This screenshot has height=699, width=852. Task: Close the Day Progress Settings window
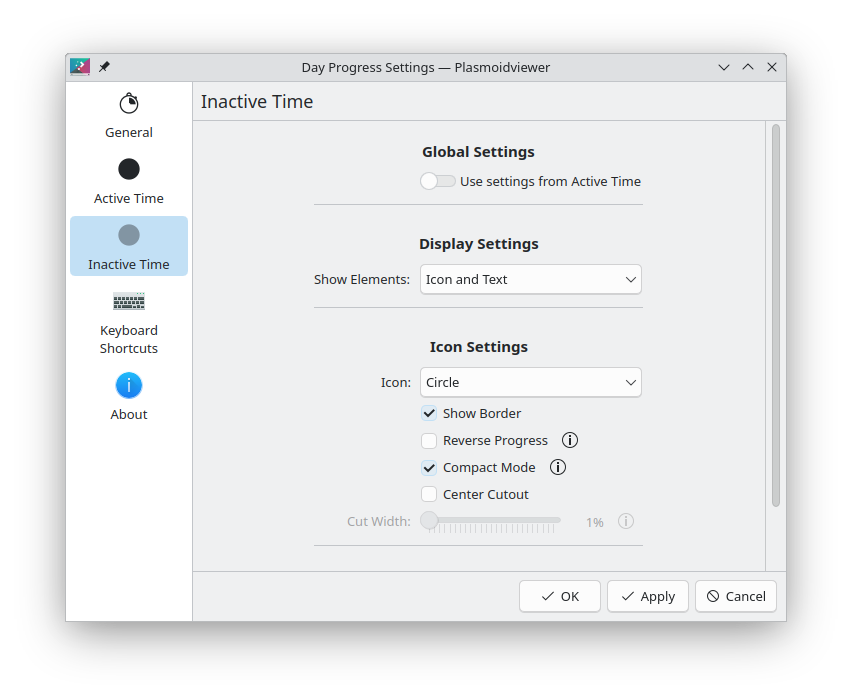coord(772,67)
